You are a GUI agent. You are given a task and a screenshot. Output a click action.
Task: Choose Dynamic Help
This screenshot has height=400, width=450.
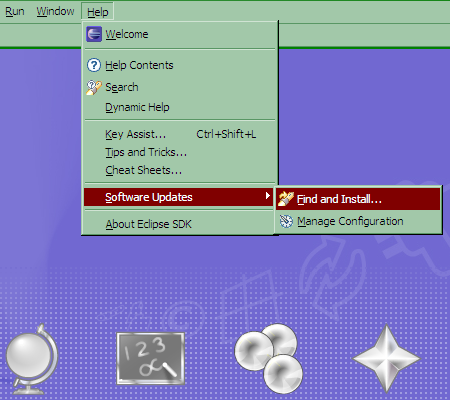pyautogui.click(x=180, y=107)
